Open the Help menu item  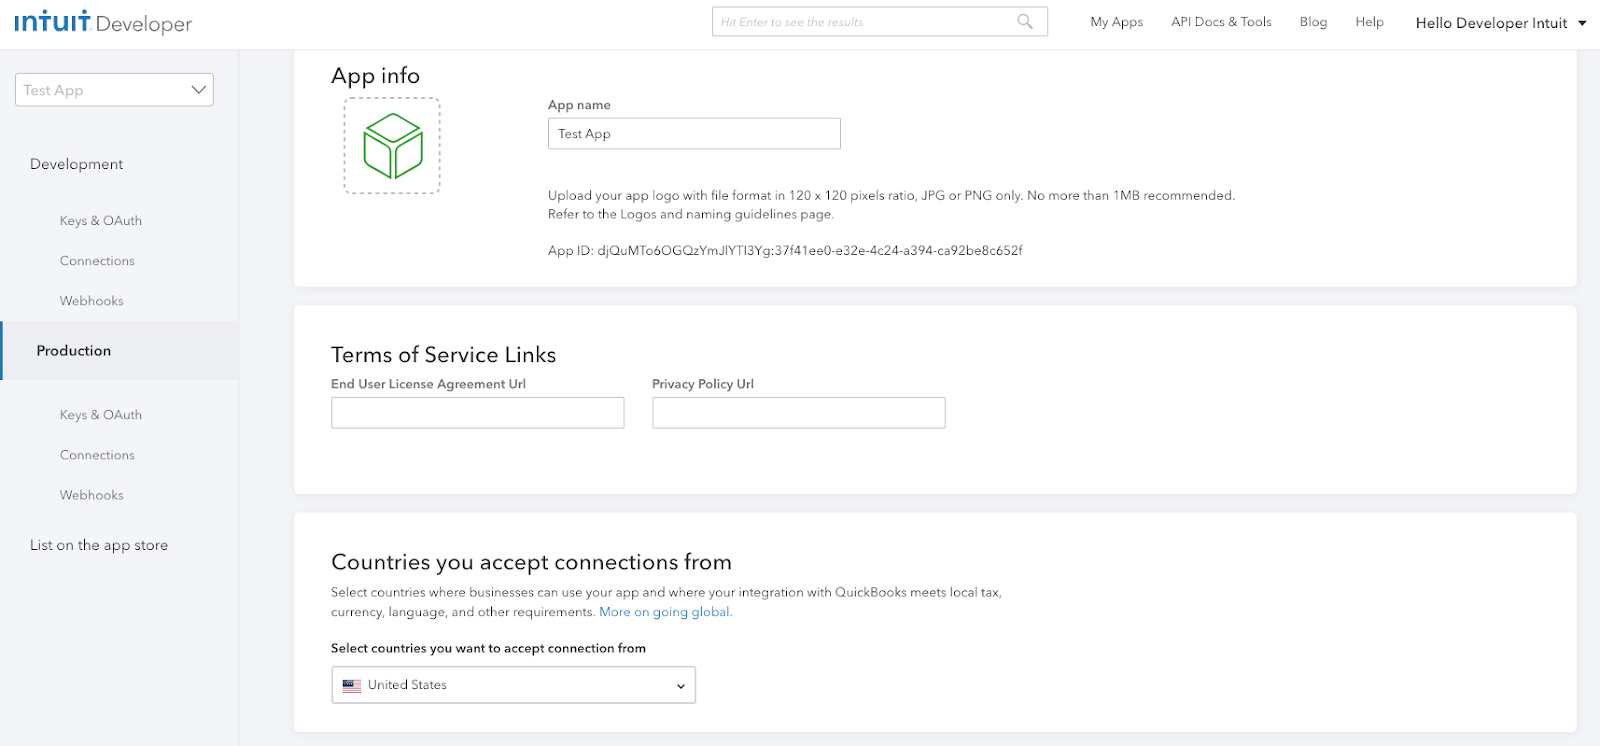pos(1370,22)
